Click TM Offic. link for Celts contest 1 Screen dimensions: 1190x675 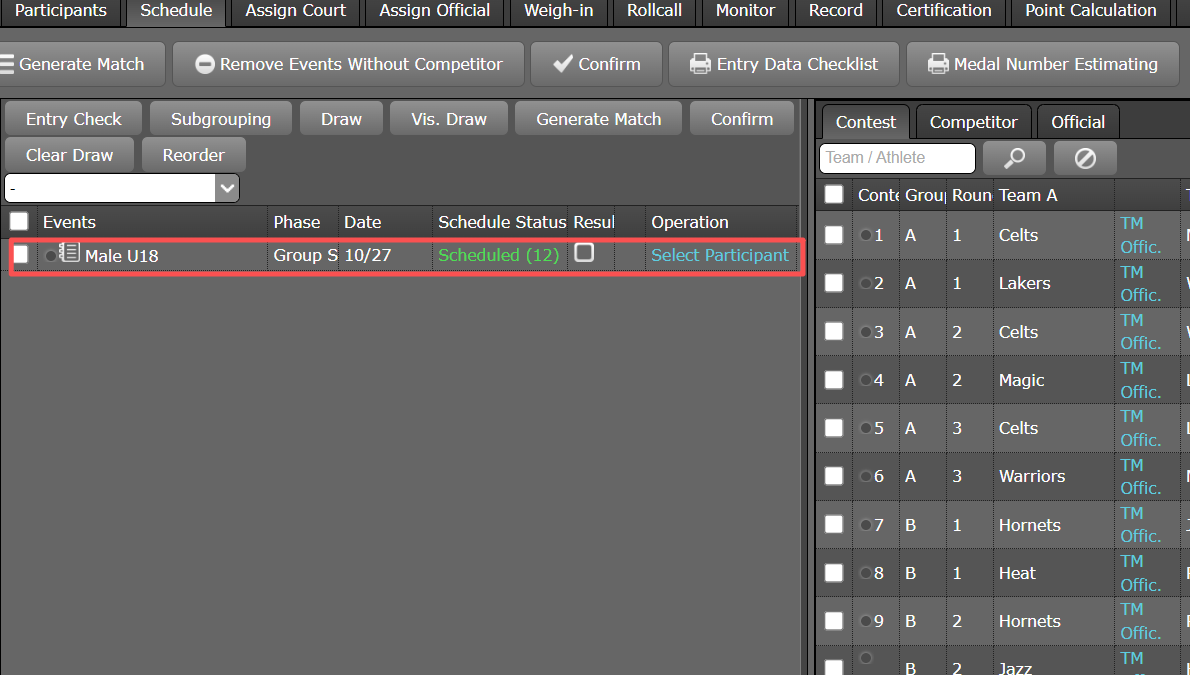pyautogui.click(x=1140, y=235)
